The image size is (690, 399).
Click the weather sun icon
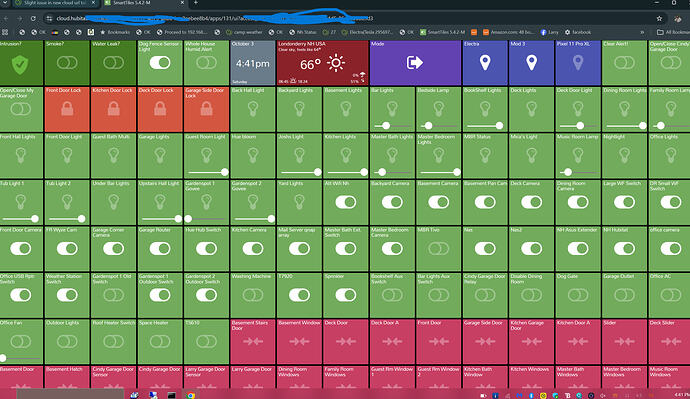tap(336, 63)
